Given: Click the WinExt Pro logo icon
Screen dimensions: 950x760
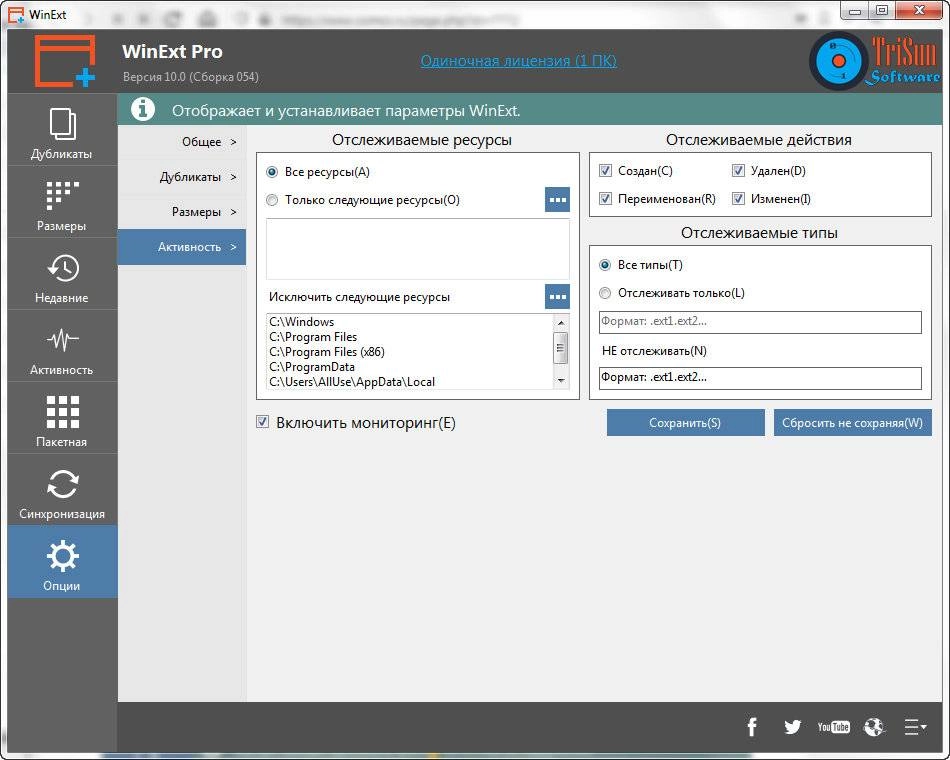Looking at the screenshot, I should (x=64, y=61).
